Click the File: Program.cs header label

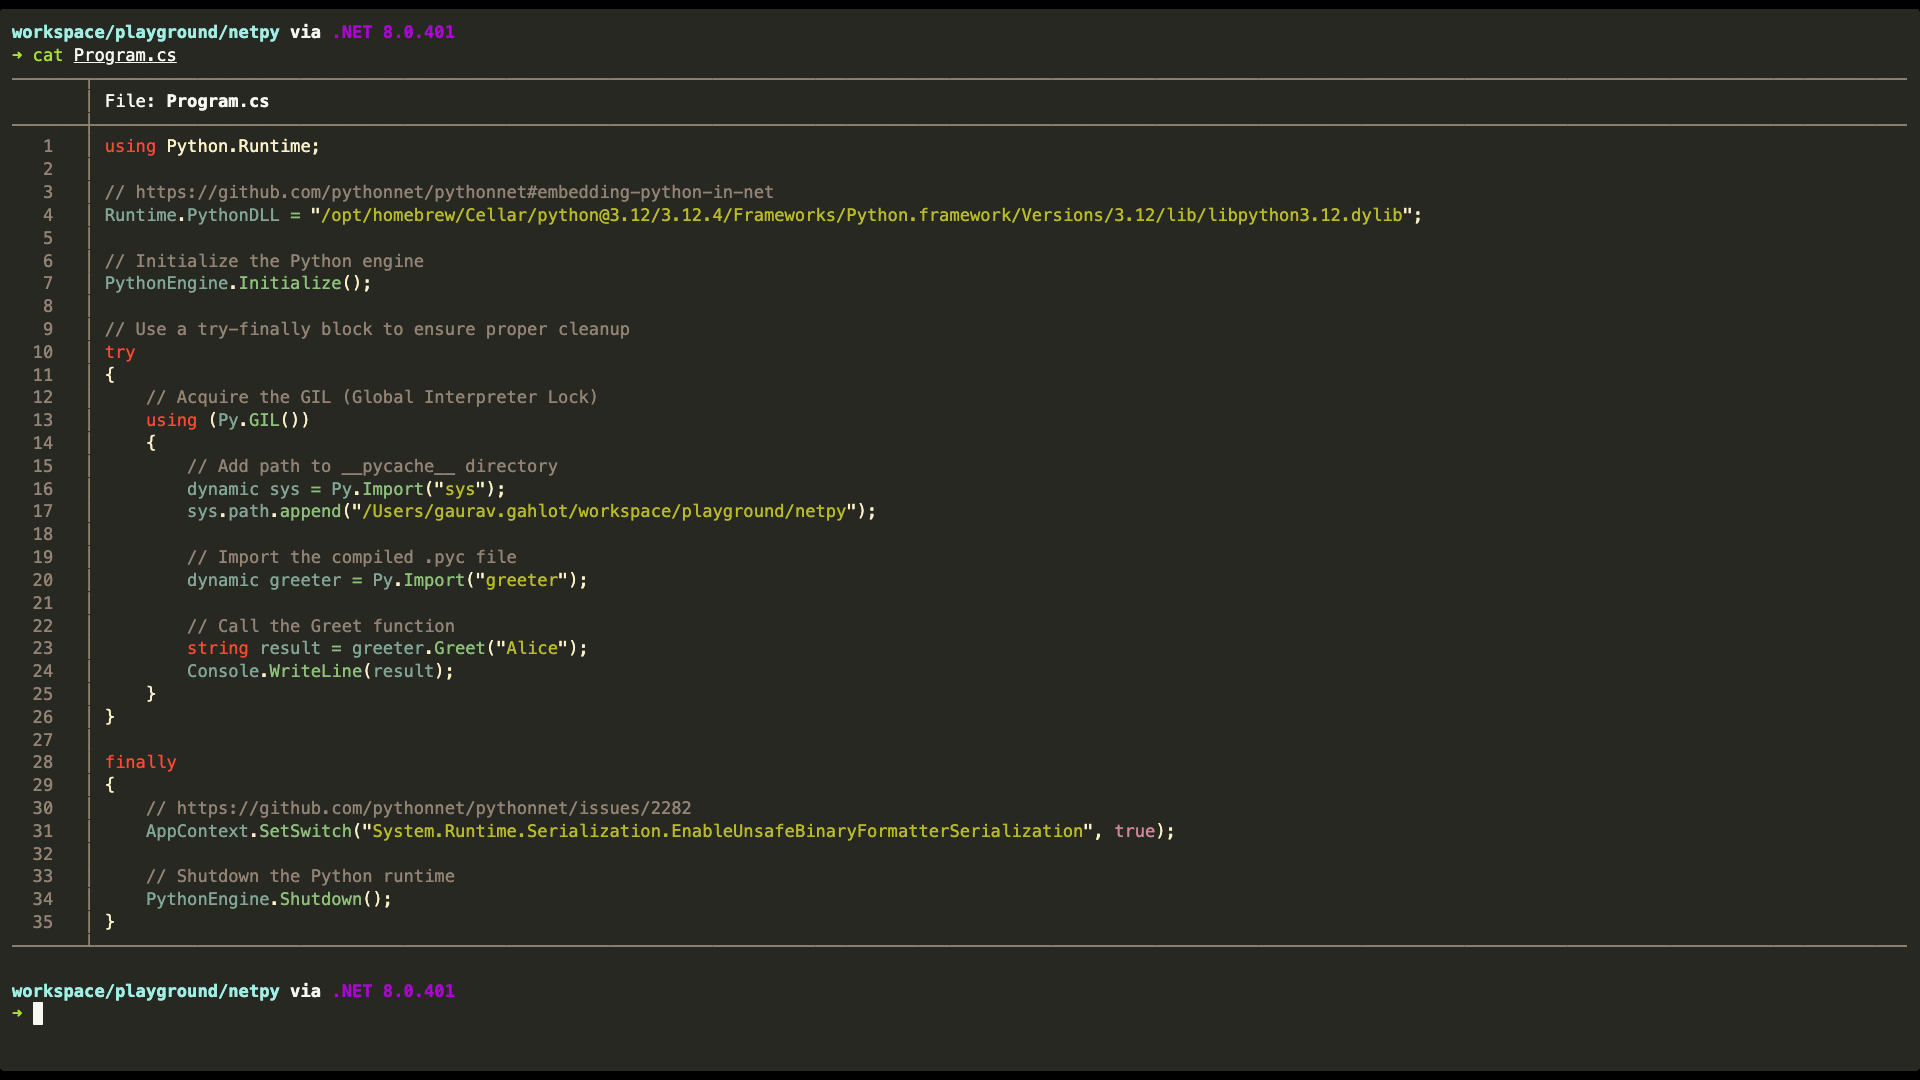coord(187,101)
